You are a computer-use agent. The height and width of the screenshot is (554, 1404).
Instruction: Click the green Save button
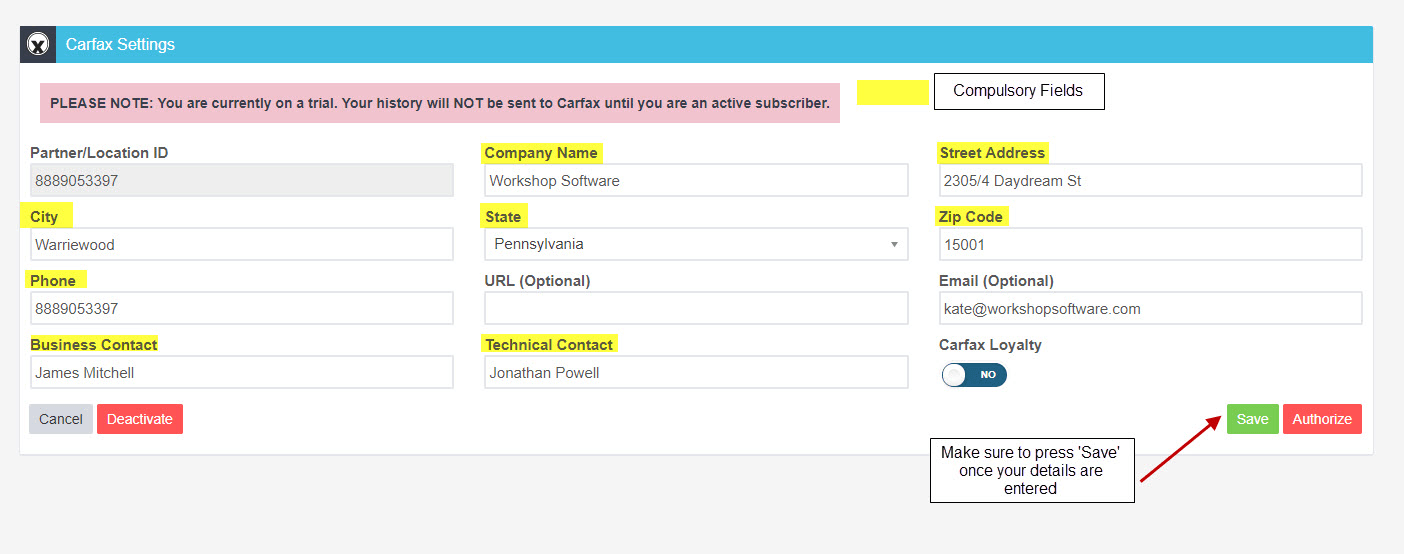[1252, 419]
